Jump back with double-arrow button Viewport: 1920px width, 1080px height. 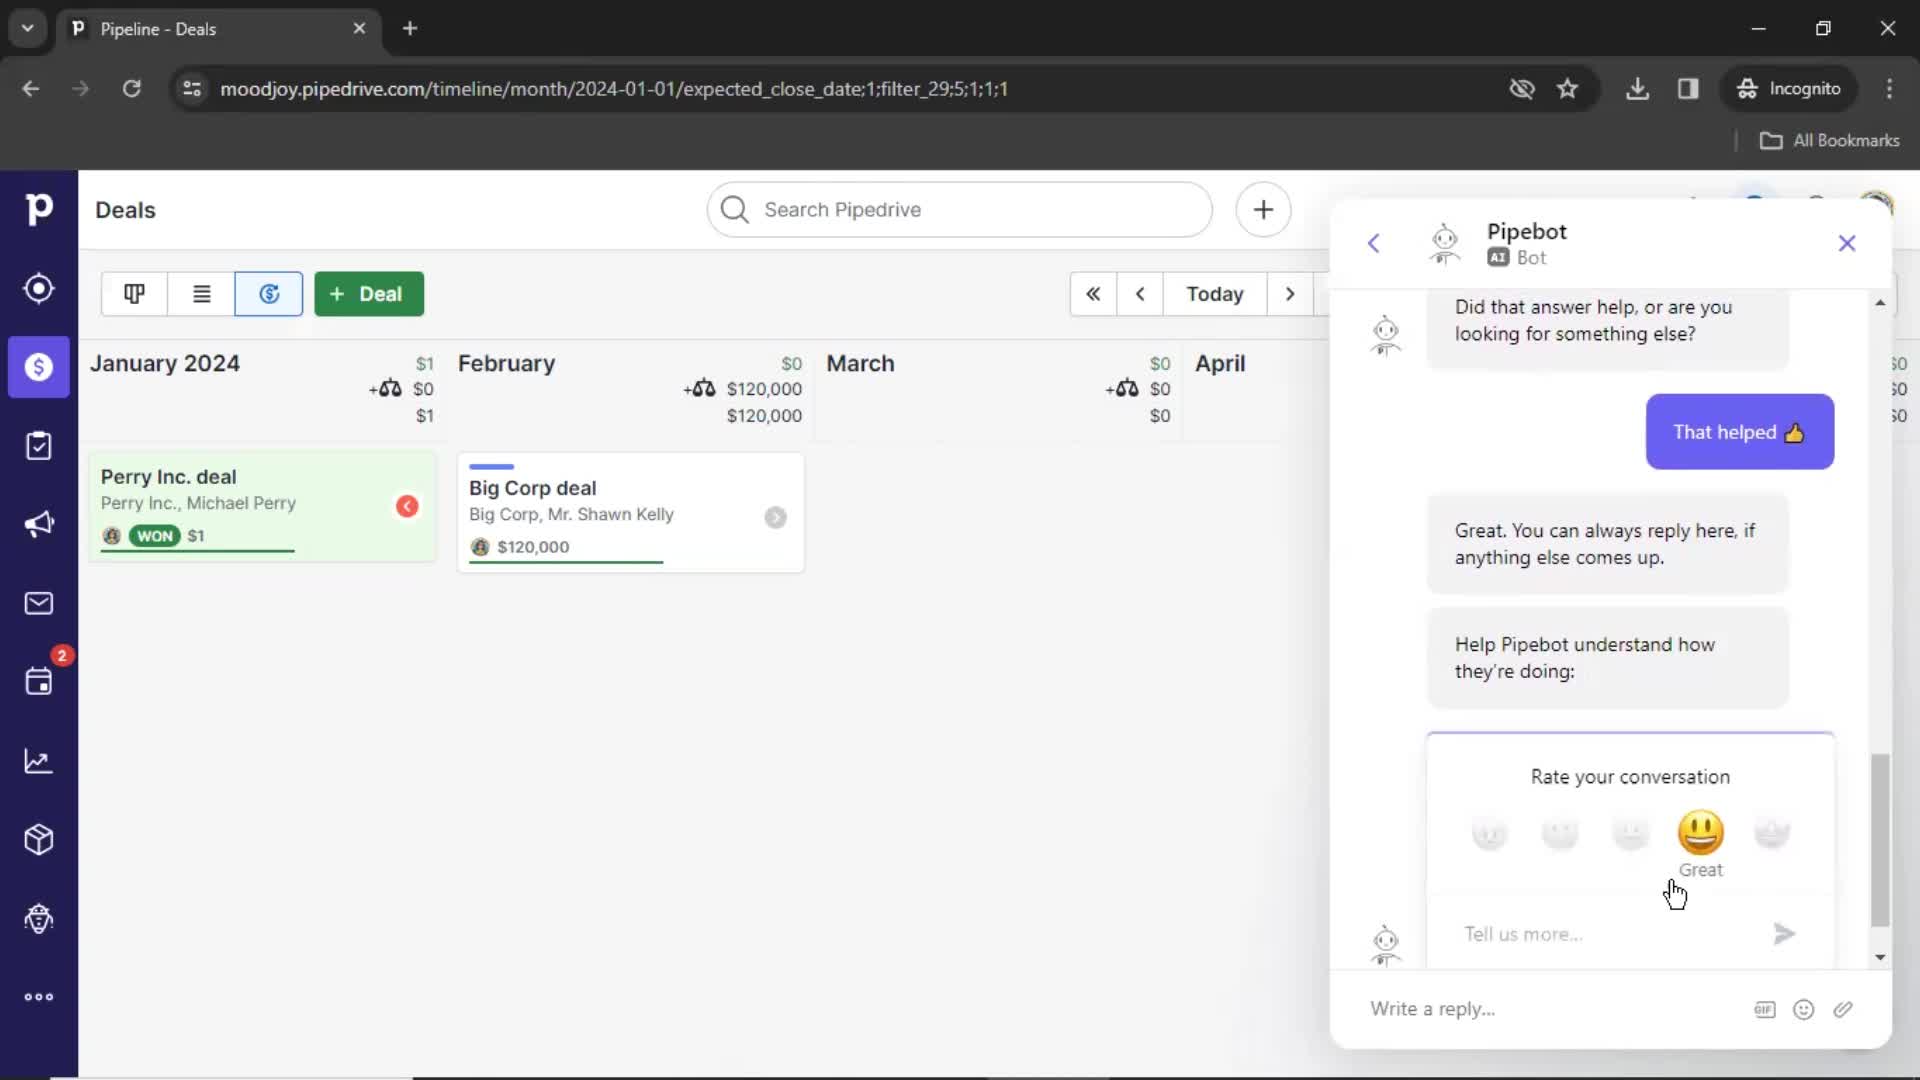1093,294
